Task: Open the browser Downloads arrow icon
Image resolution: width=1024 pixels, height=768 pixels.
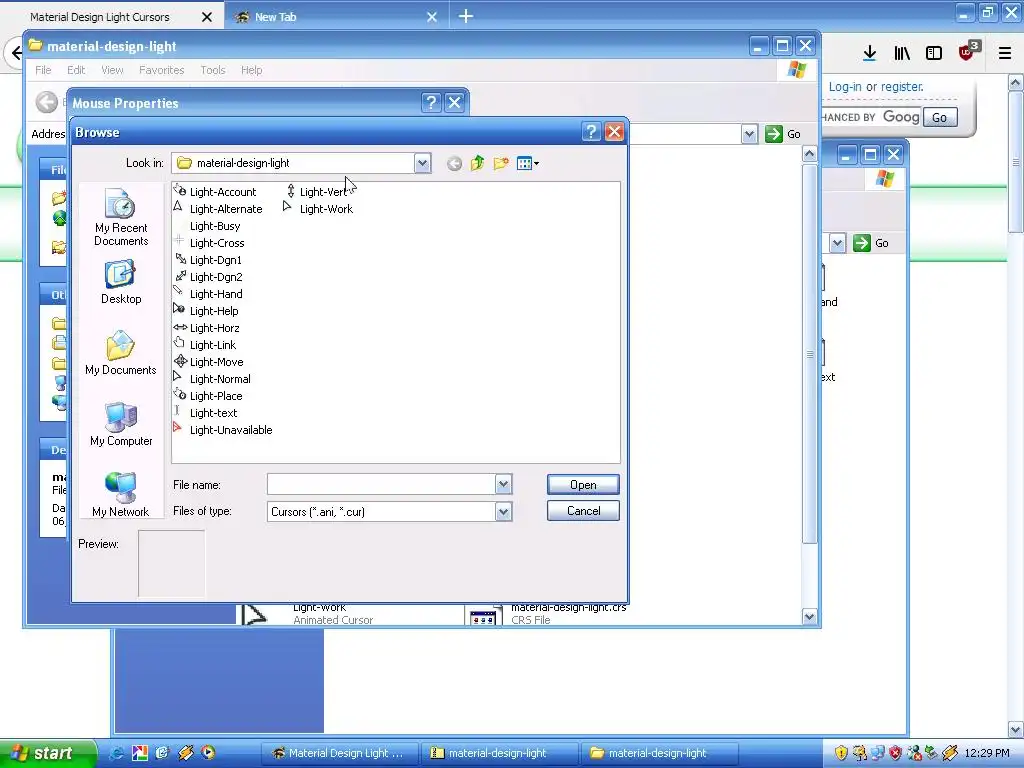Action: [869, 54]
